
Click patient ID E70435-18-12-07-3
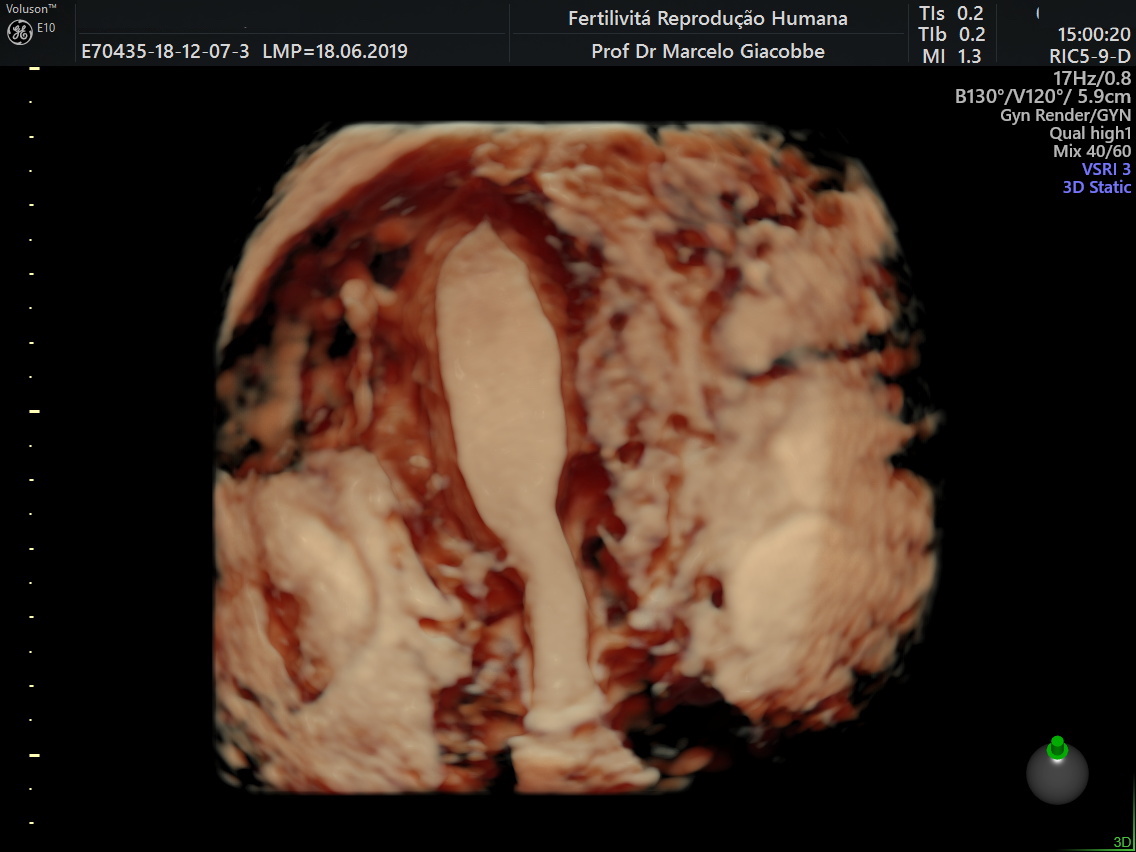166,51
